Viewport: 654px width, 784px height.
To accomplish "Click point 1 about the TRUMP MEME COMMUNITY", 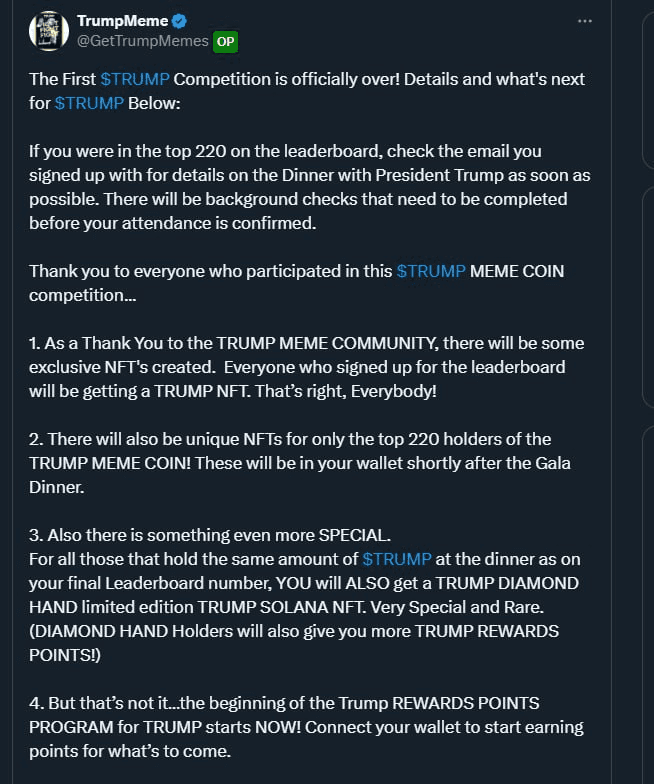I will [x=307, y=367].
